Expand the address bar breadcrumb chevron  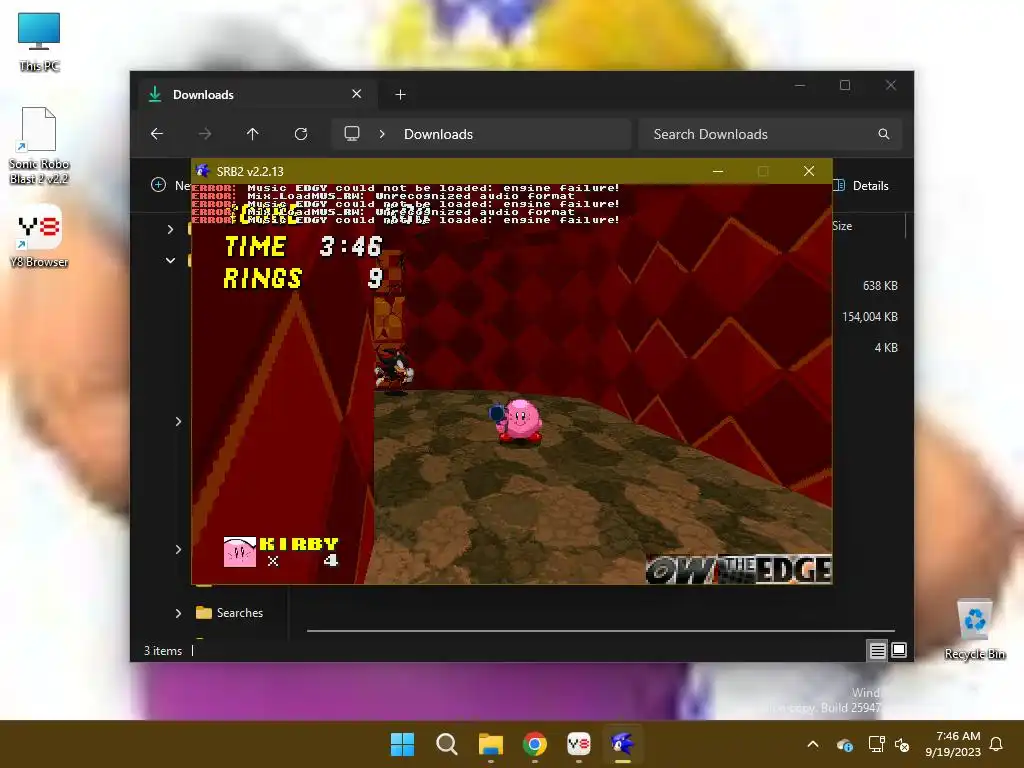pos(382,134)
